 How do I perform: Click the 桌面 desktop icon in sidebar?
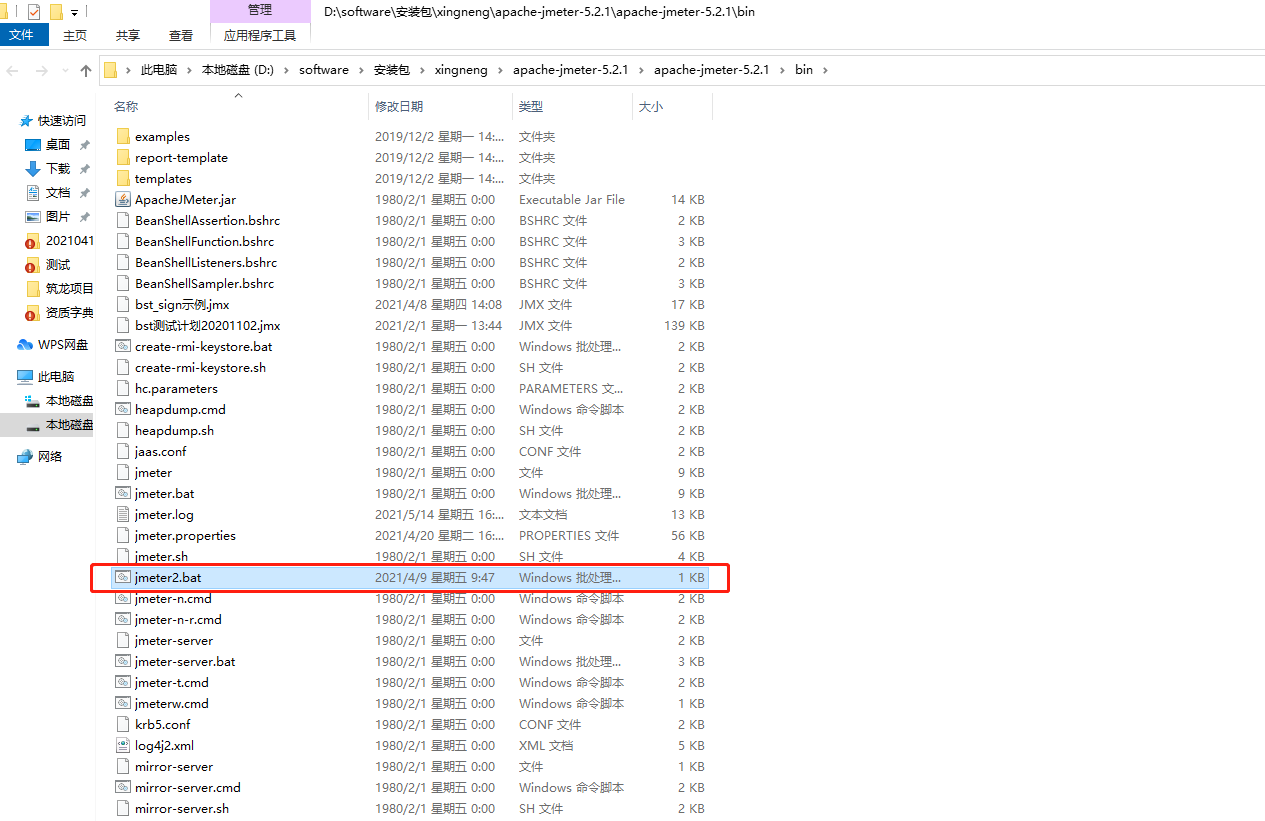[33, 144]
